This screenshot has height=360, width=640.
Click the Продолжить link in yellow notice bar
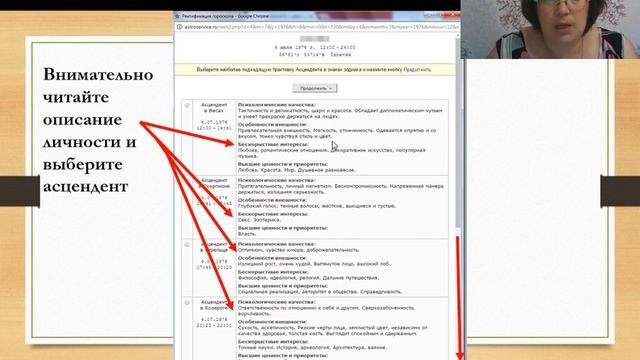click(417, 70)
